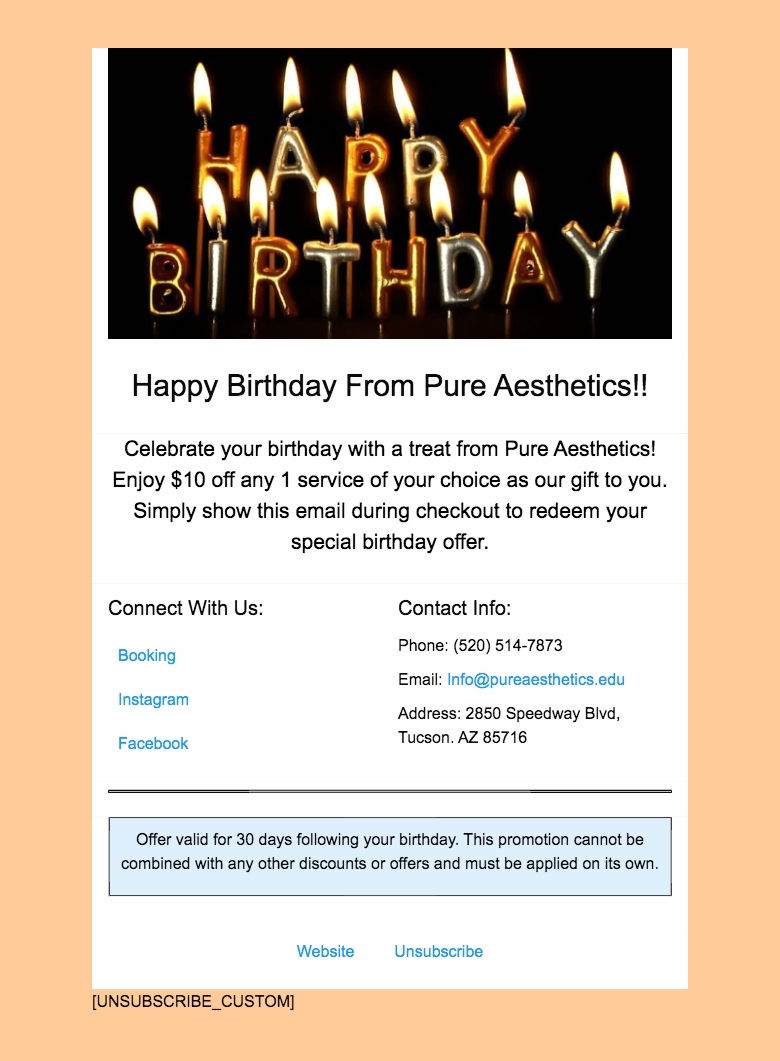The image size is (780, 1061).
Task: Click the 'Enjoy $10 off any 1 service' line
Action: point(390,480)
